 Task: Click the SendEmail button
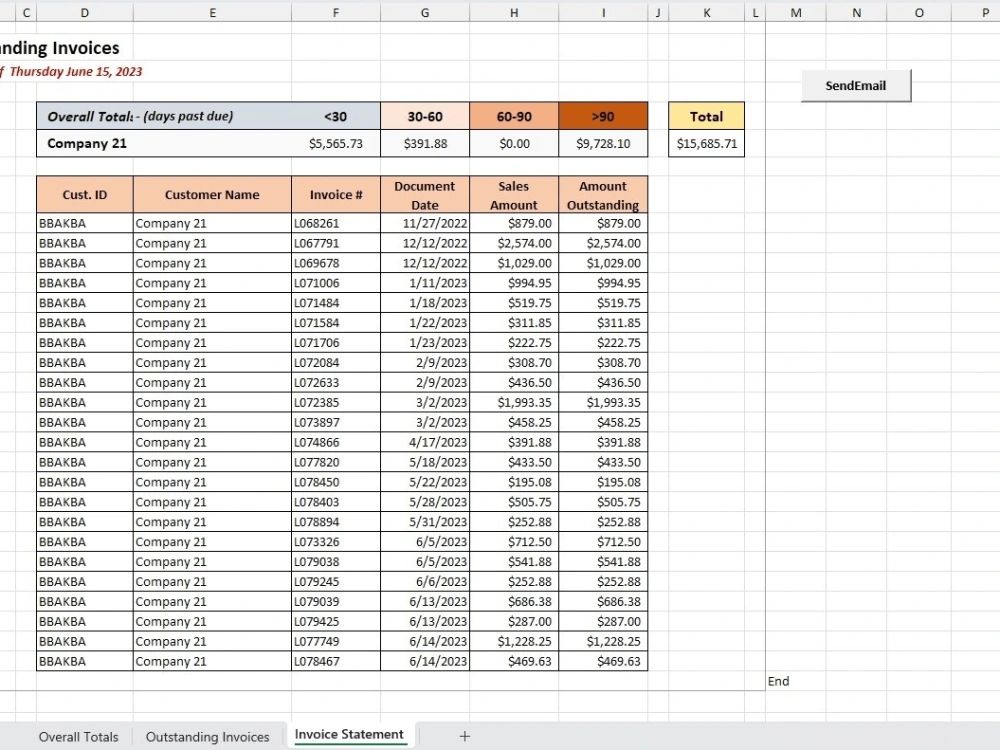[x=856, y=85]
